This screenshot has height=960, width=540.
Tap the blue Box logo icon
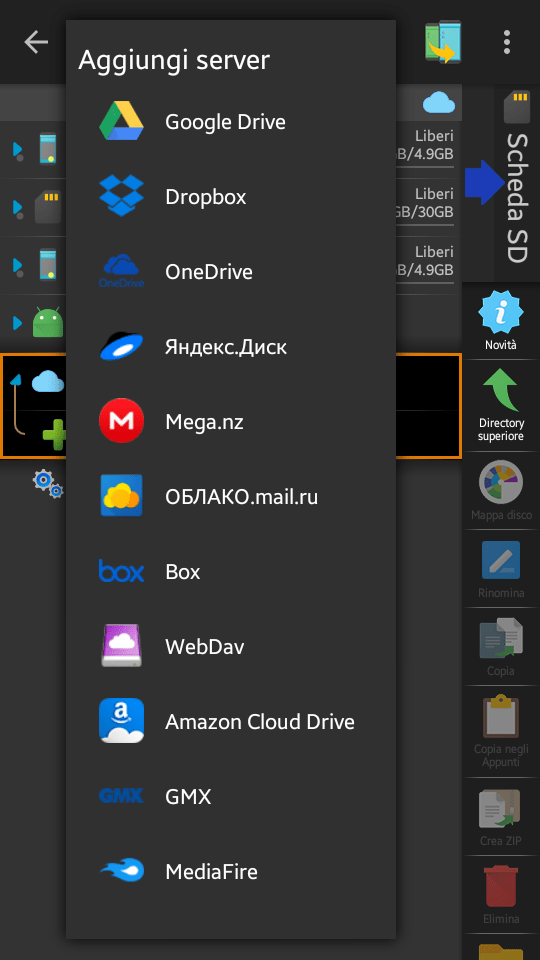coord(121,571)
